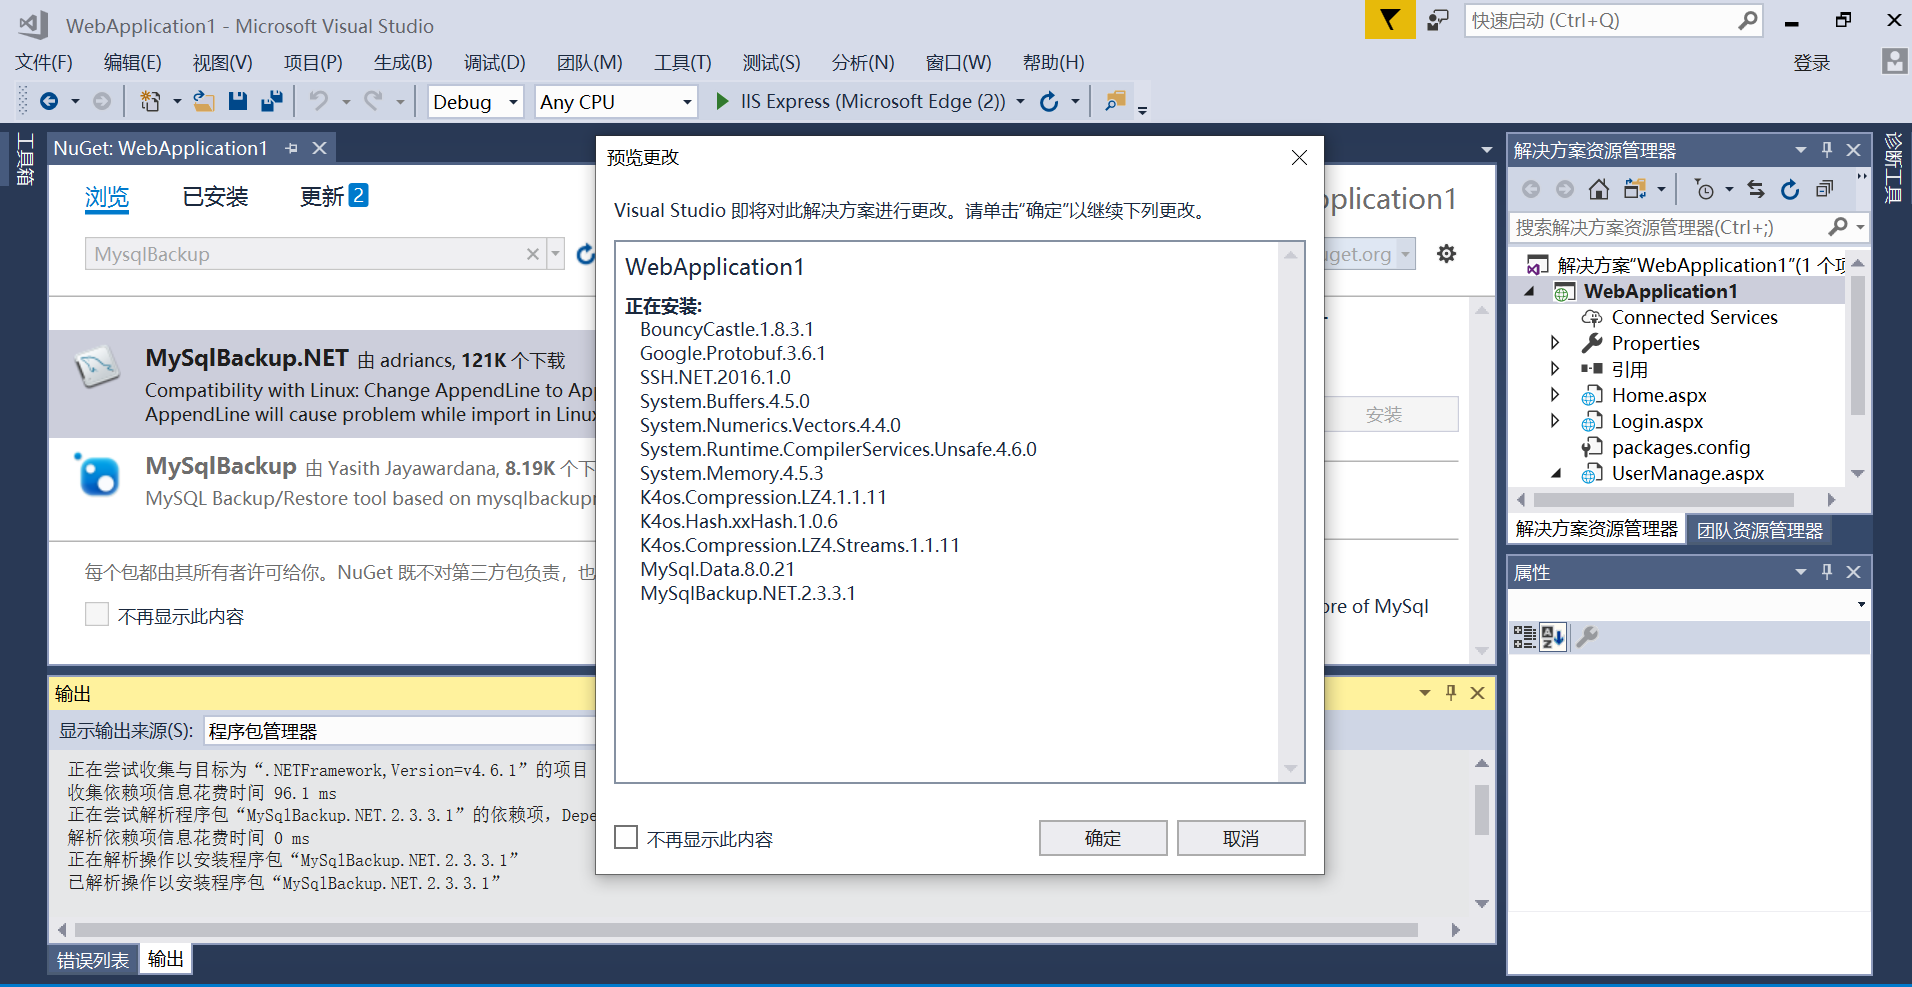Refresh Solution Explorer with the circular arrow
The height and width of the screenshot is (987, 1912).
1790,189
